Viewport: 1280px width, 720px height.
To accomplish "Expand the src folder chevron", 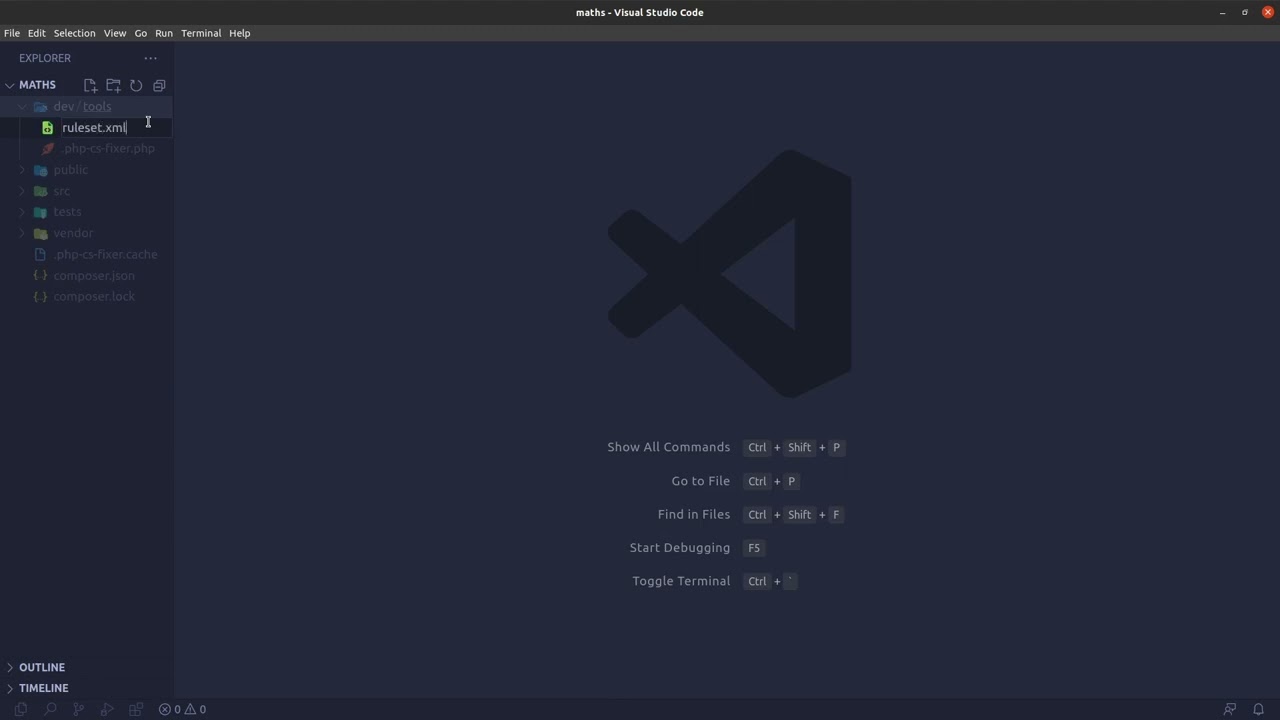I will click(22, 191).
